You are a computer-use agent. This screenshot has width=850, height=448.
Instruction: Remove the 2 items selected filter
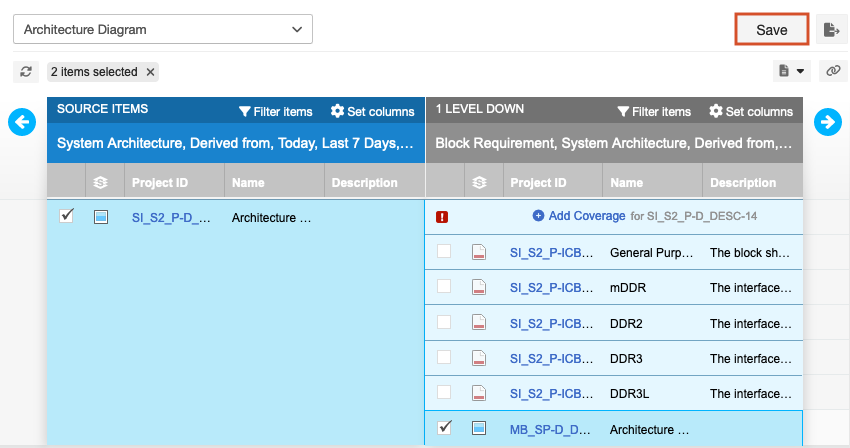pyautogui.click(x=150, y=72)
